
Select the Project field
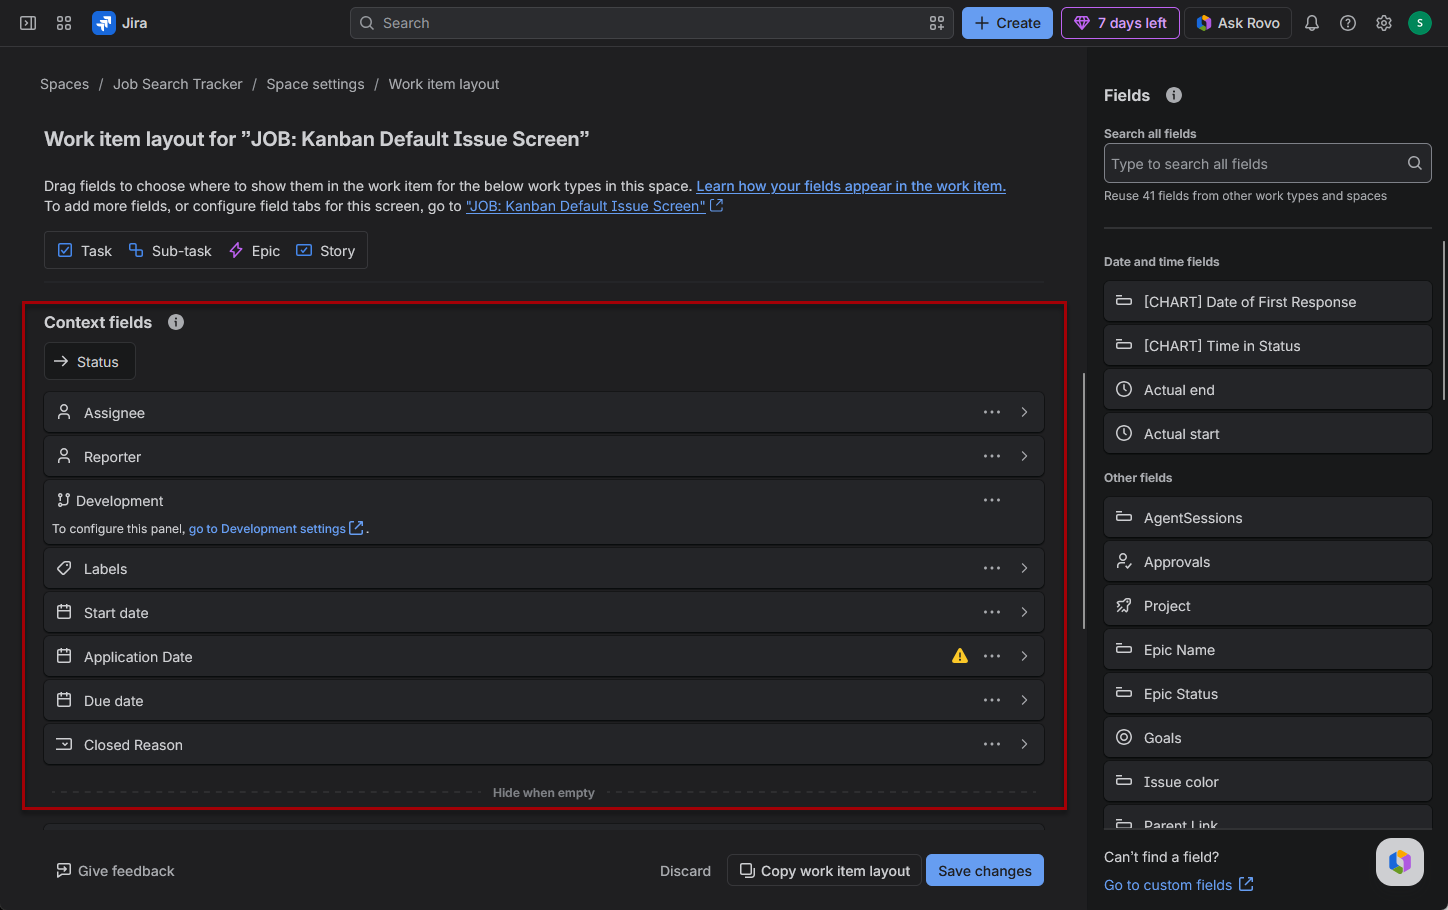click(1267, 605)
